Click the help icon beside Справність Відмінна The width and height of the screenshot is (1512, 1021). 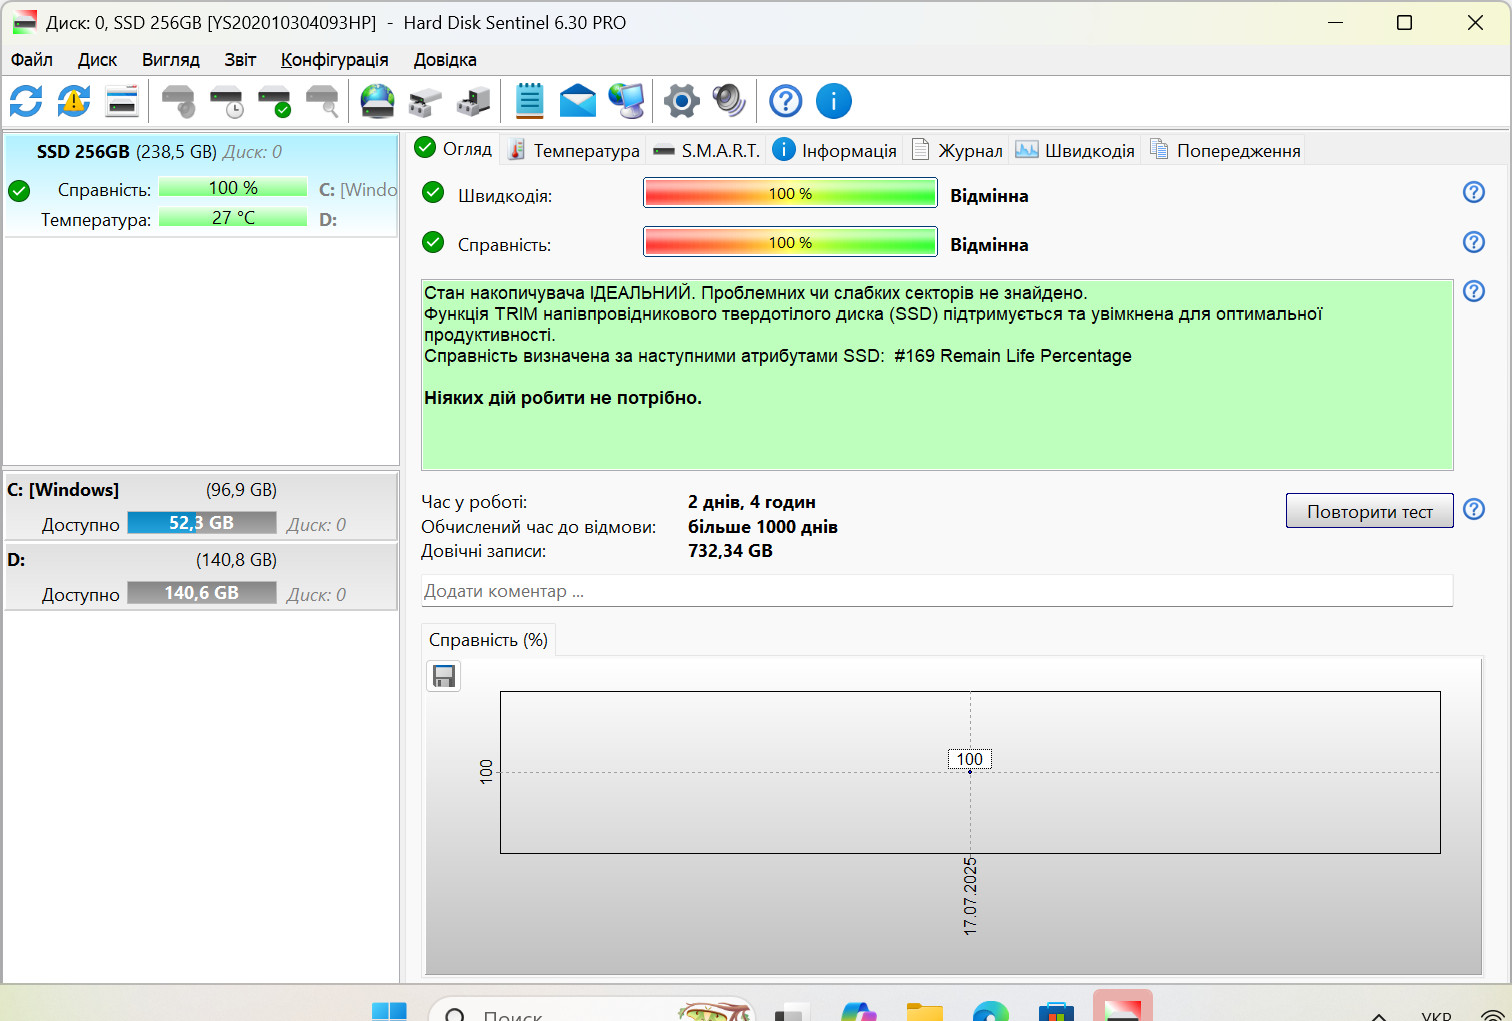pos(1474,242)
